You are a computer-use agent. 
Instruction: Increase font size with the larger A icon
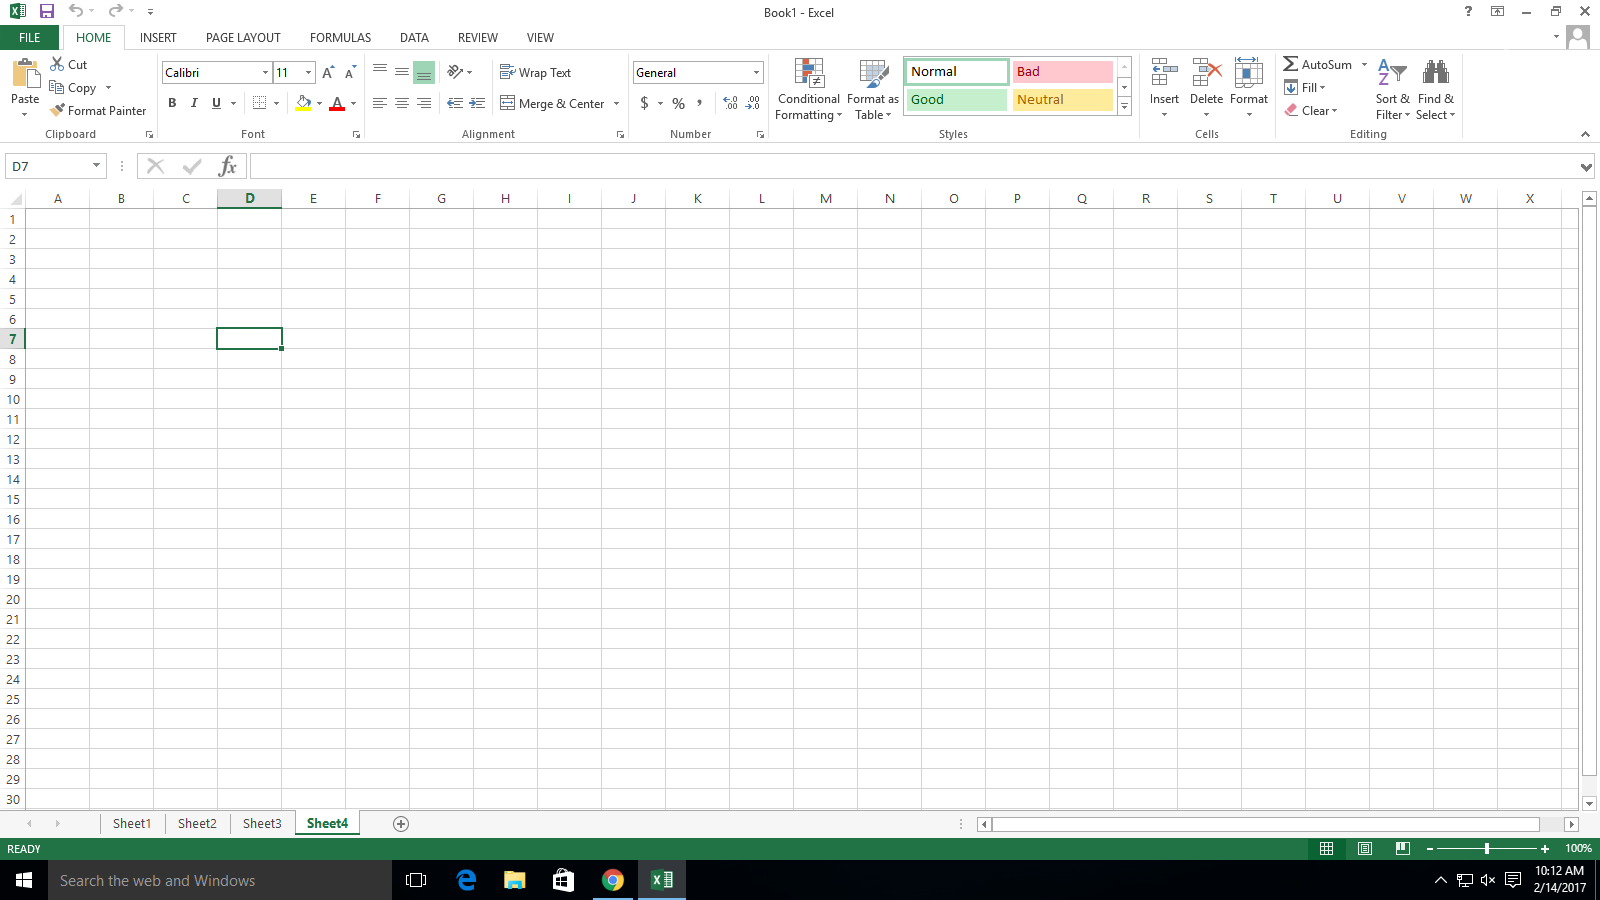click(x=328, y=72)
